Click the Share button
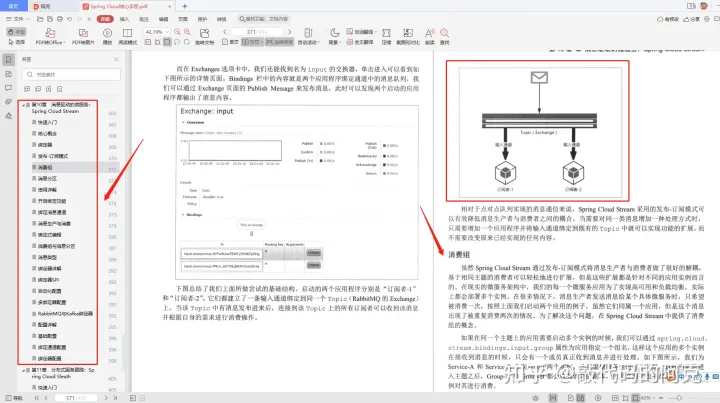The height and width of the screenshot is (403, 720). 692,19
